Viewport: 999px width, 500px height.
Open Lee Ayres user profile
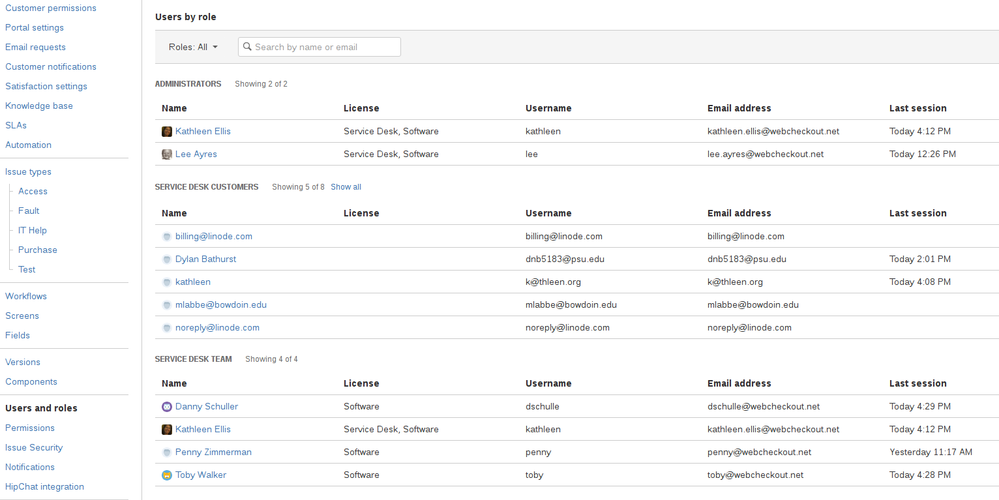coord(196,154)
